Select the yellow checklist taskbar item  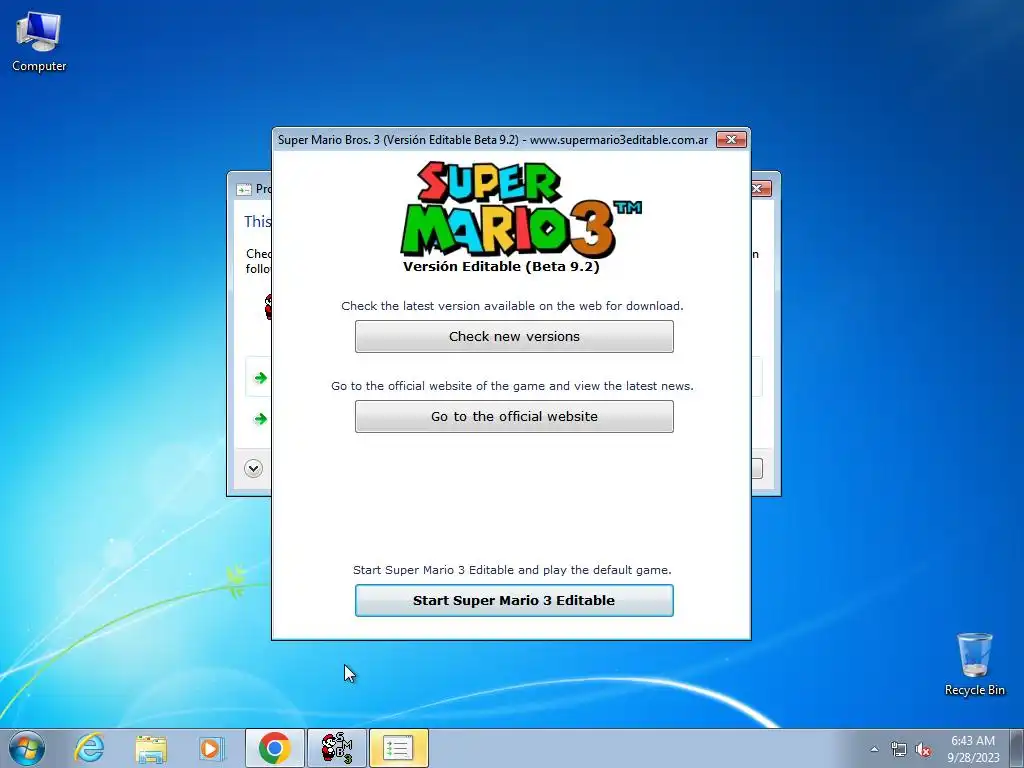click(x=398, y=748)
